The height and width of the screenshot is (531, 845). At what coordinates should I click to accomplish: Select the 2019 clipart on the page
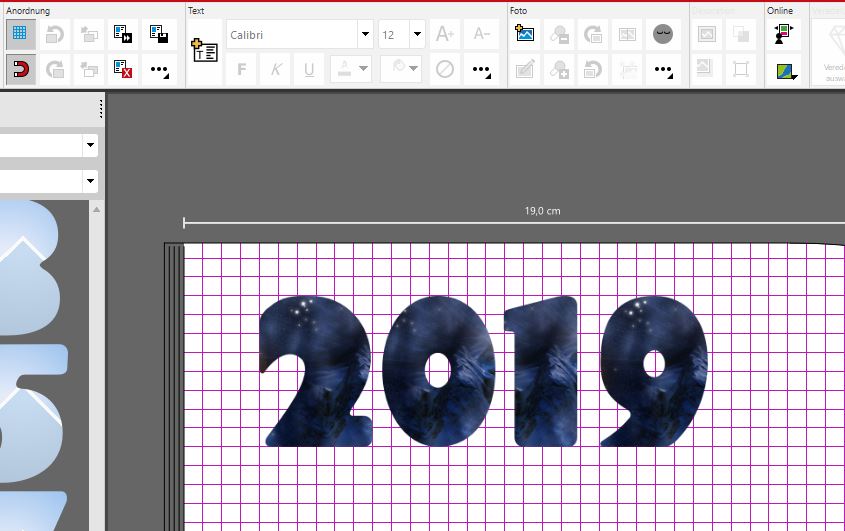(484, 372)
